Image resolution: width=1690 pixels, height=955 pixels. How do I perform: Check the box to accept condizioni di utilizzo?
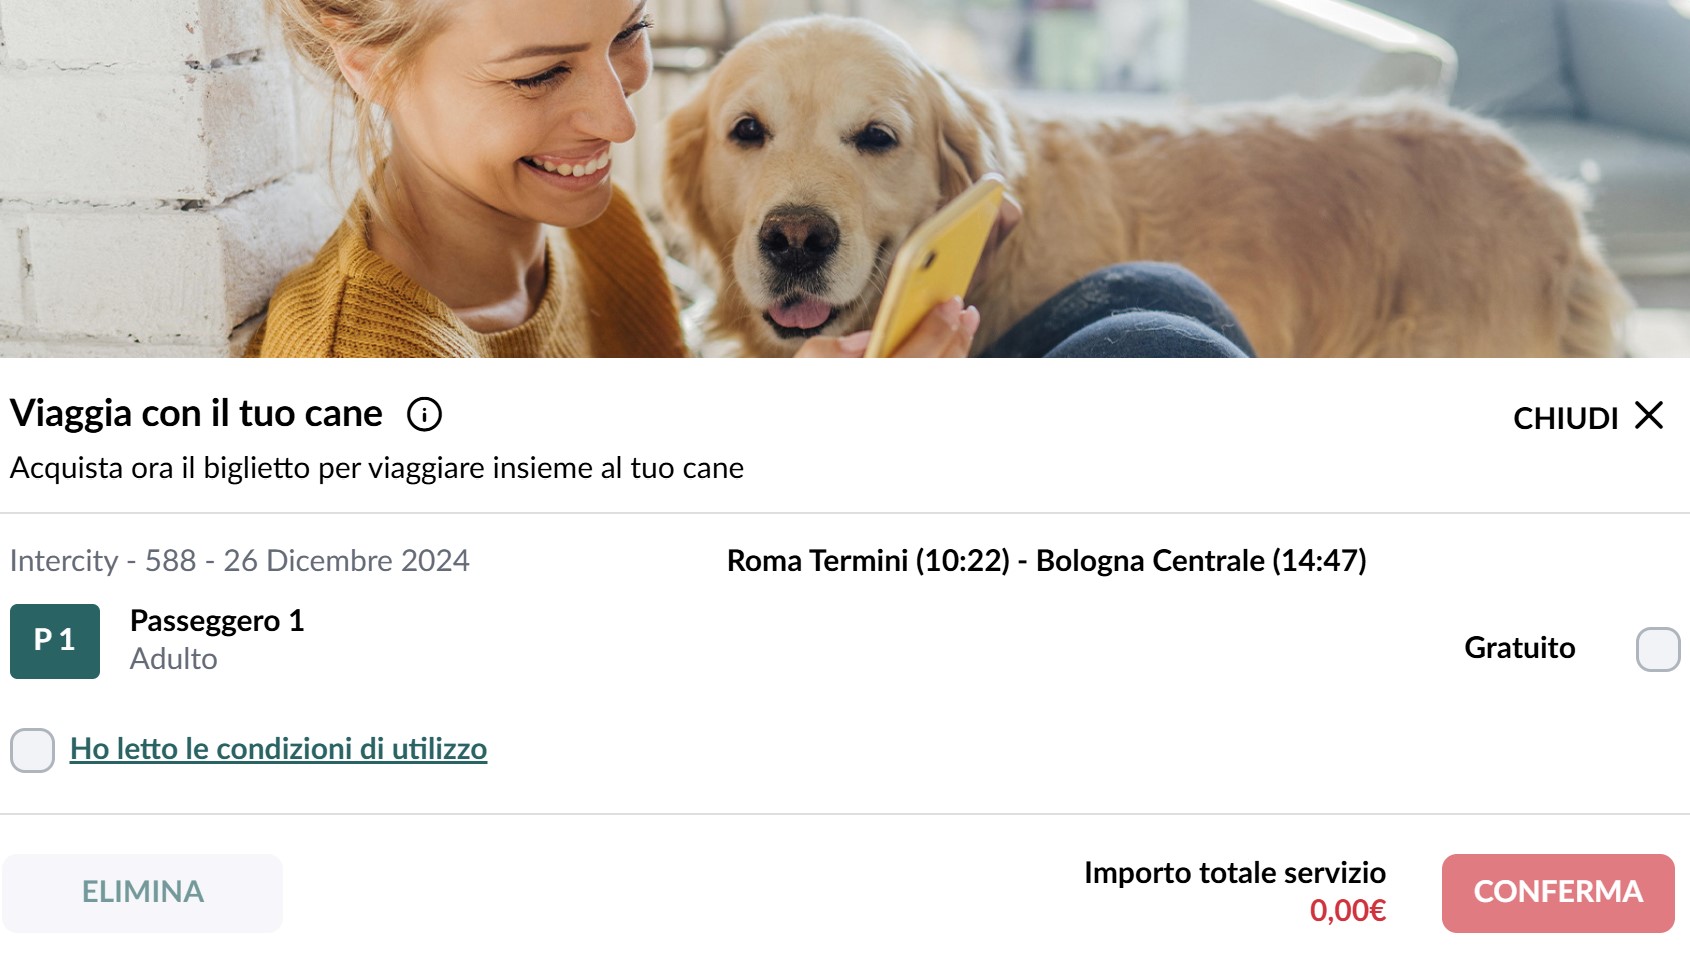32,750
